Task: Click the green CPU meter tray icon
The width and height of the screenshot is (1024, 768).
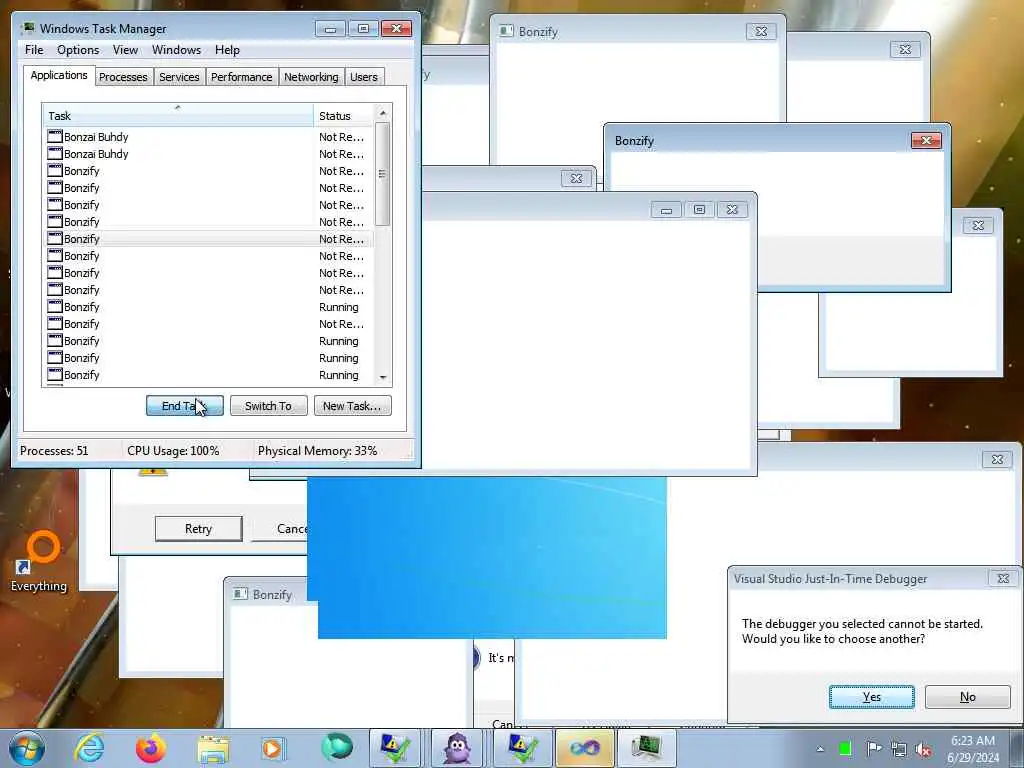Action: tap(844, 749)
